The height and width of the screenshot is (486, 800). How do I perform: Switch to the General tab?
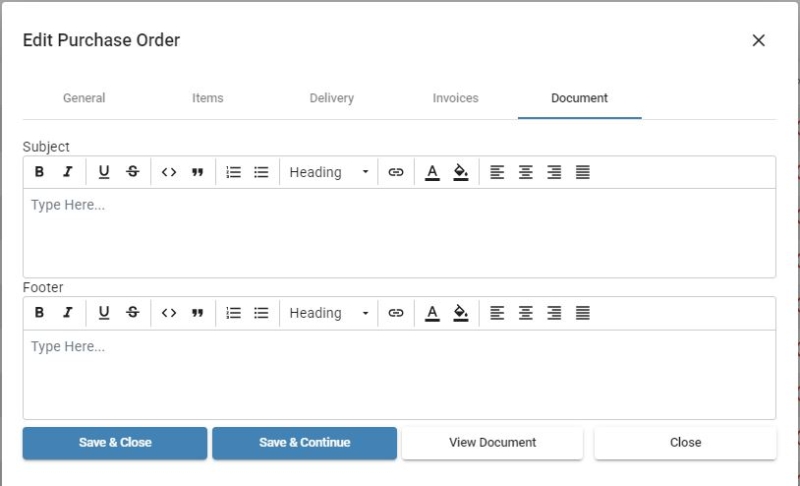pos(84,98)
